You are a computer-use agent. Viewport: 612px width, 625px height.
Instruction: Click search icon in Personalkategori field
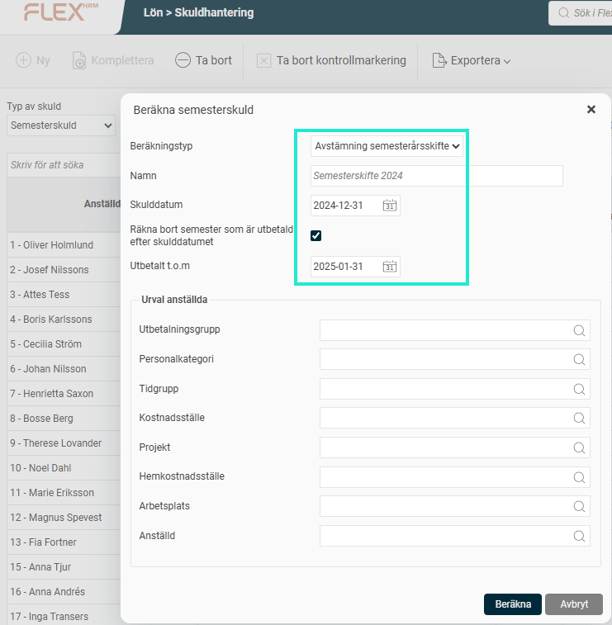click(x=579, y=359)
